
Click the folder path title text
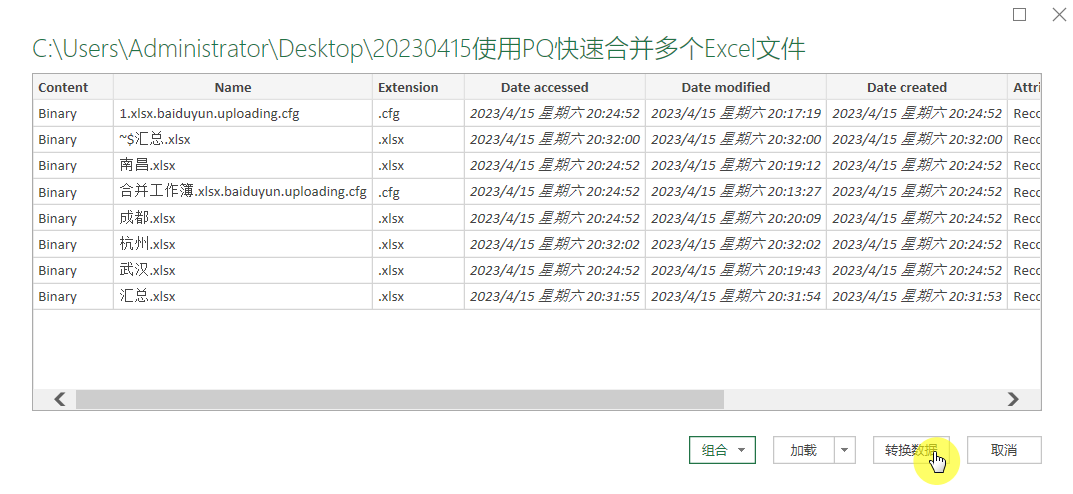[x=419, y=49]
